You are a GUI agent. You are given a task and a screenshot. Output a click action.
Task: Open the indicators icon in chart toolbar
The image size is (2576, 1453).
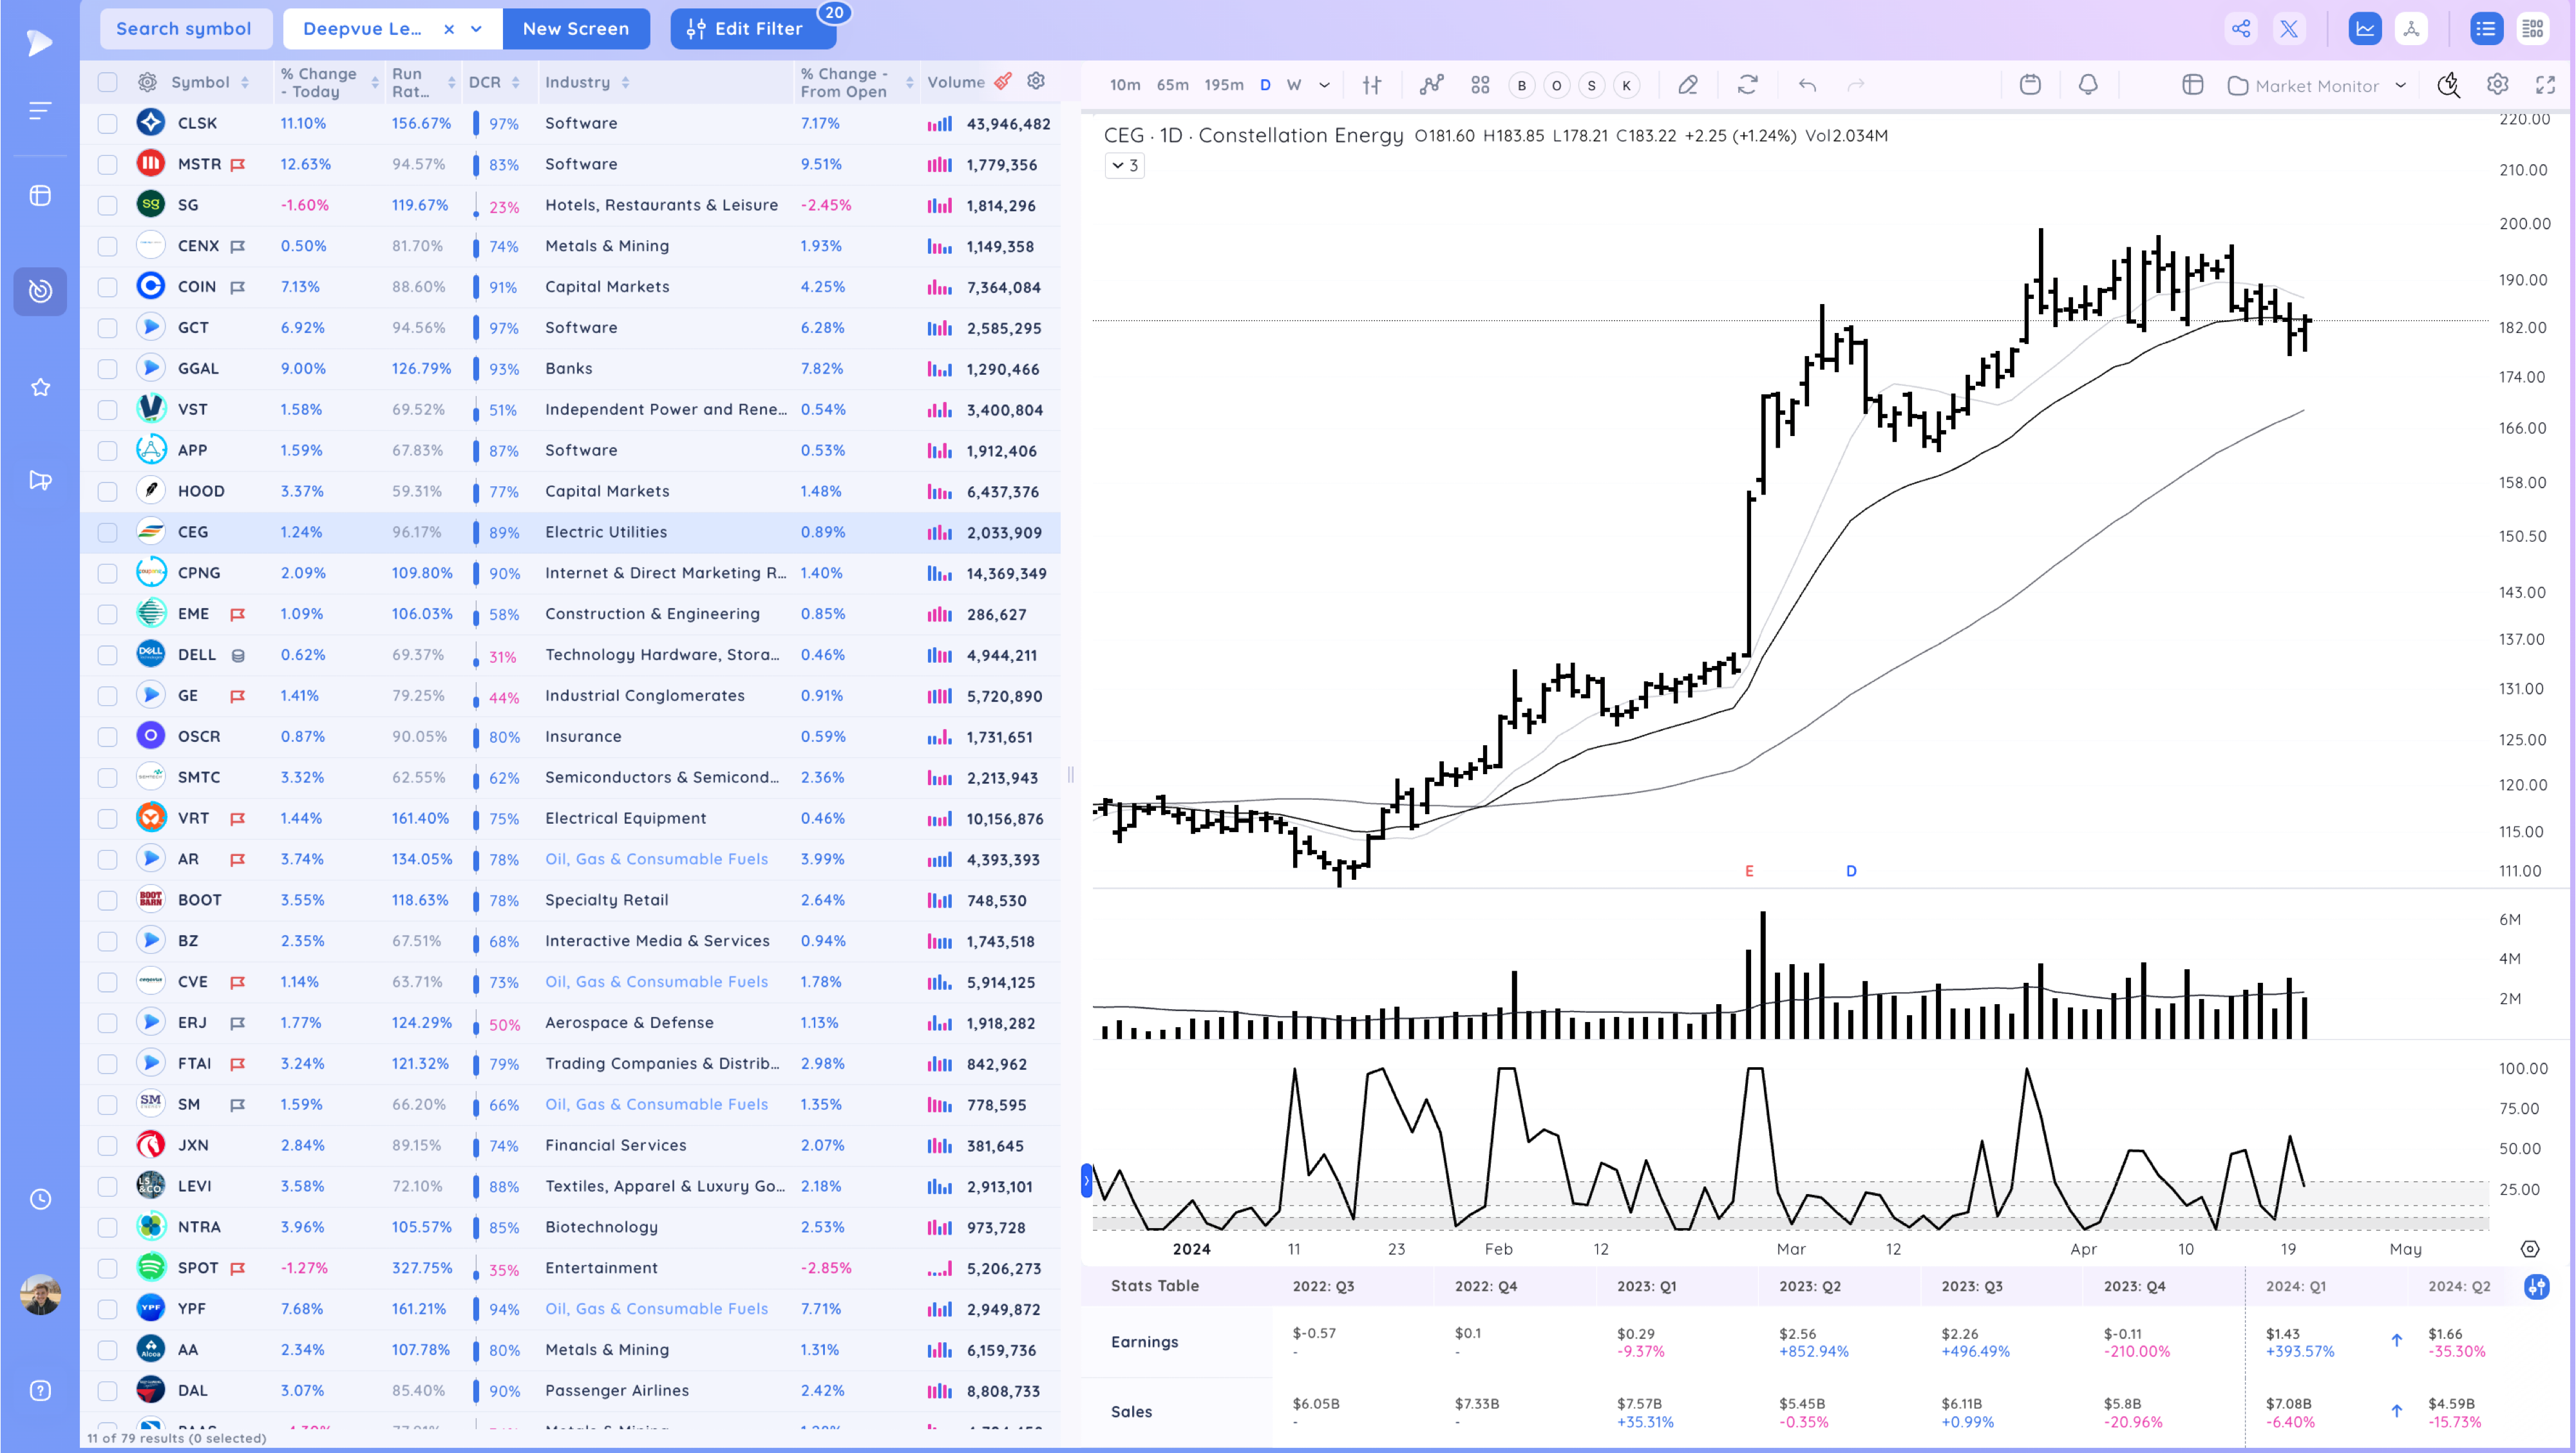(x=1431, y=85)
